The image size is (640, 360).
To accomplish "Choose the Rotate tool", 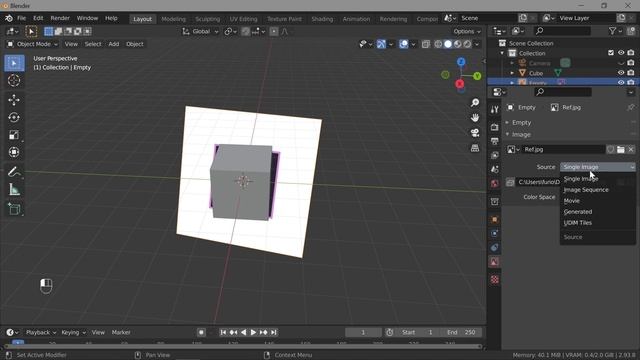I will point(14,118).
